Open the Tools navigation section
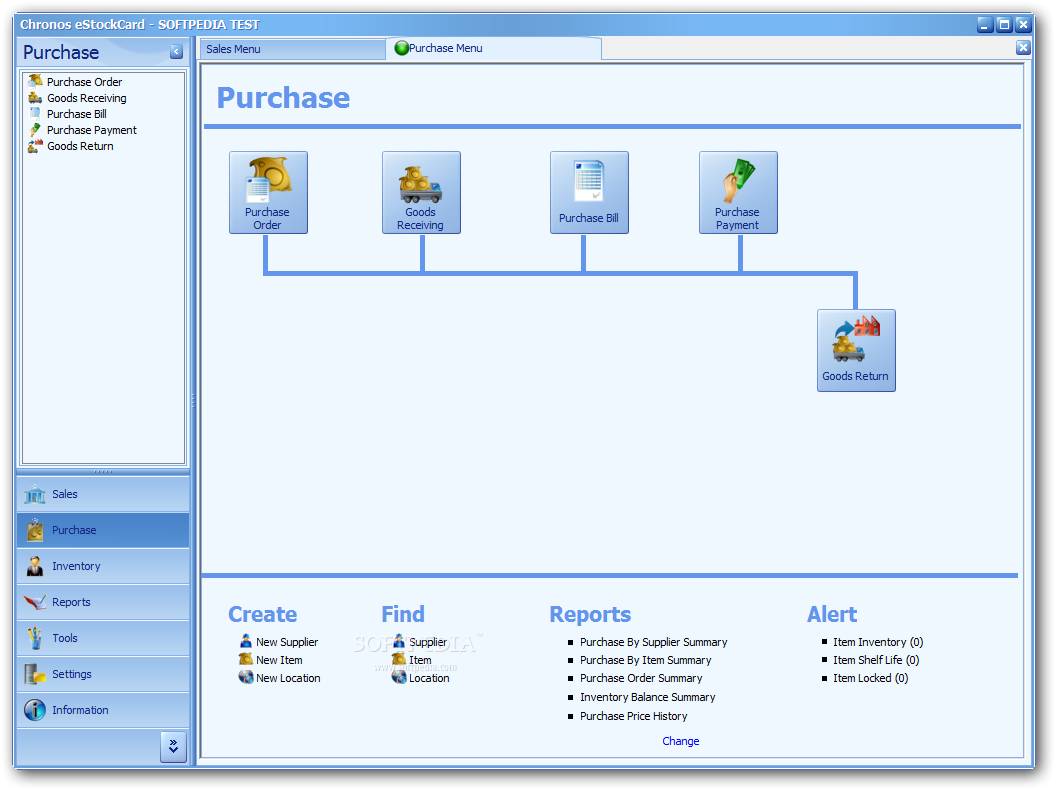Screen dimensions: 1056x790 [103, 638]
